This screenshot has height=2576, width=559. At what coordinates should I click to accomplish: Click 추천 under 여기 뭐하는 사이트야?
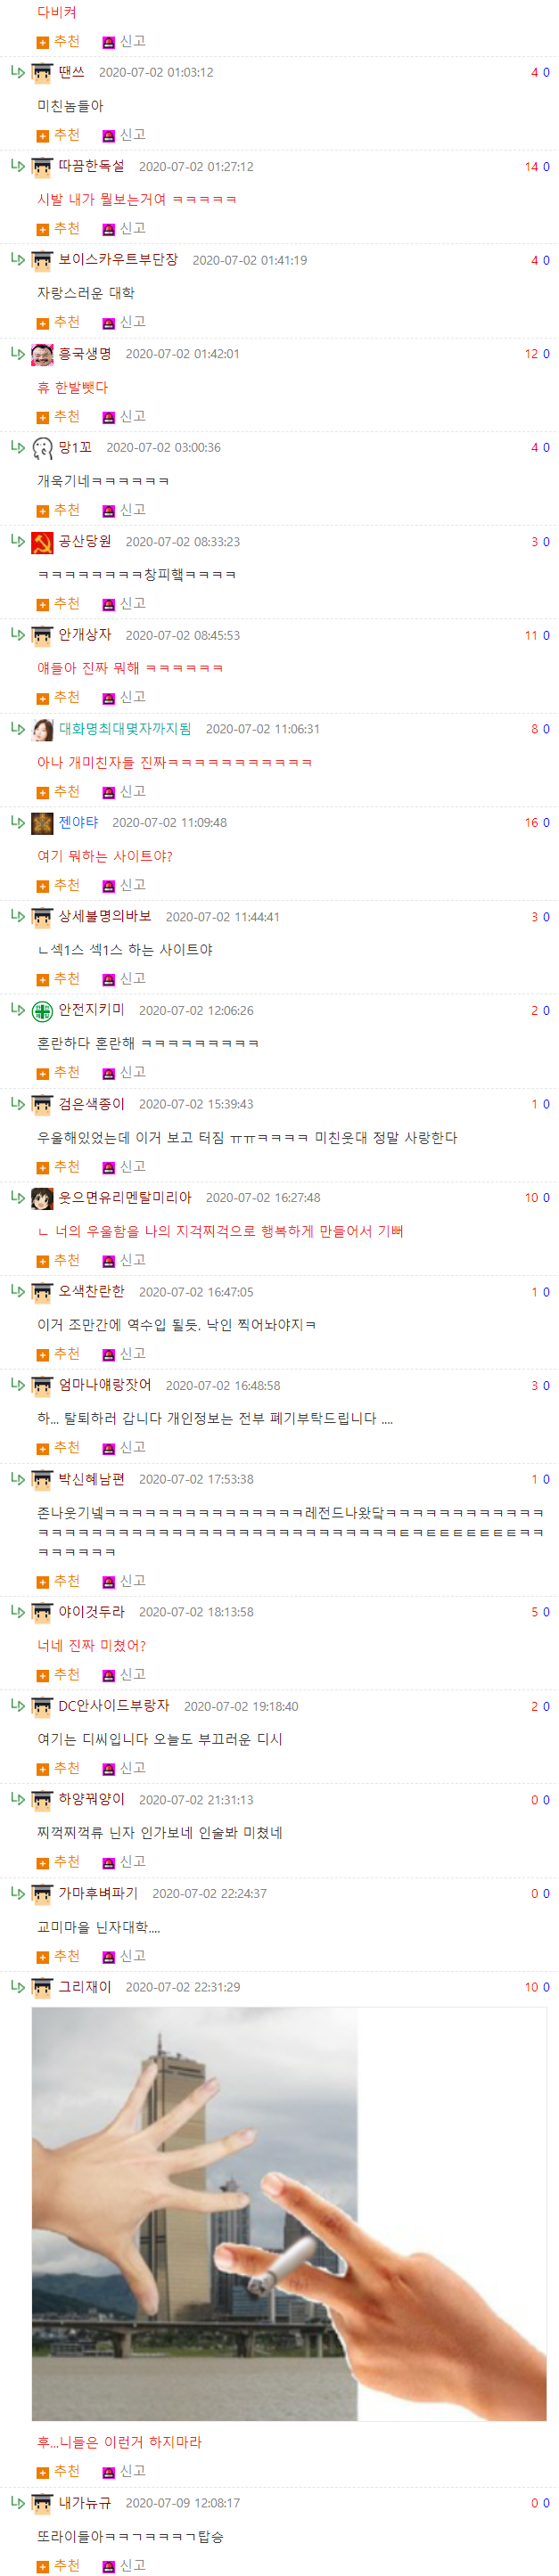click(x=58, y=885)
